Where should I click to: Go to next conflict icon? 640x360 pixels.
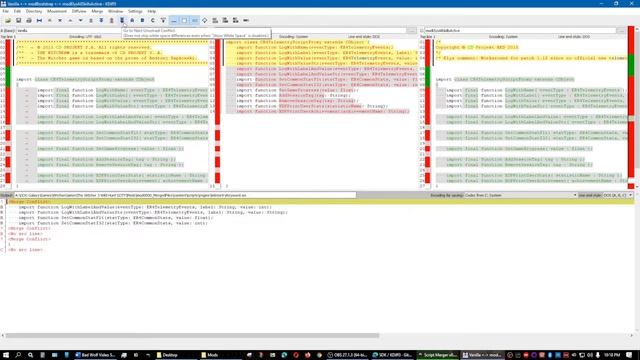click(101, 20)
